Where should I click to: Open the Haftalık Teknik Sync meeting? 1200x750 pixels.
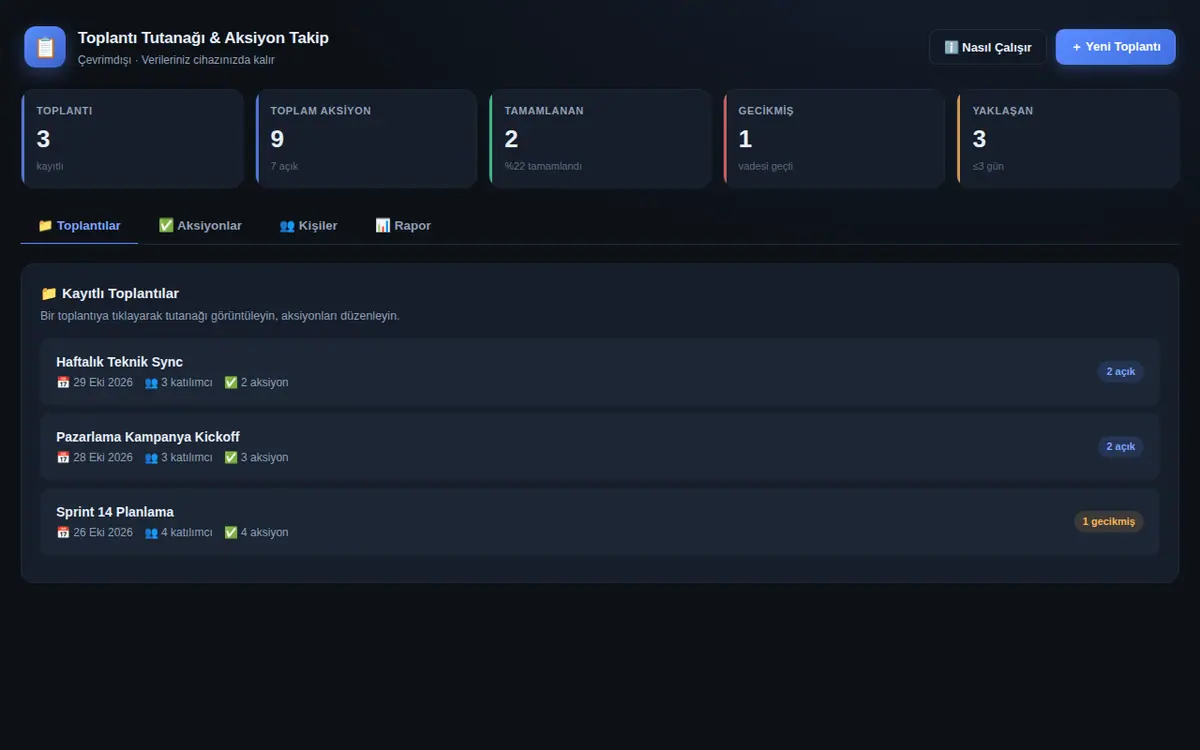point(600,371)
